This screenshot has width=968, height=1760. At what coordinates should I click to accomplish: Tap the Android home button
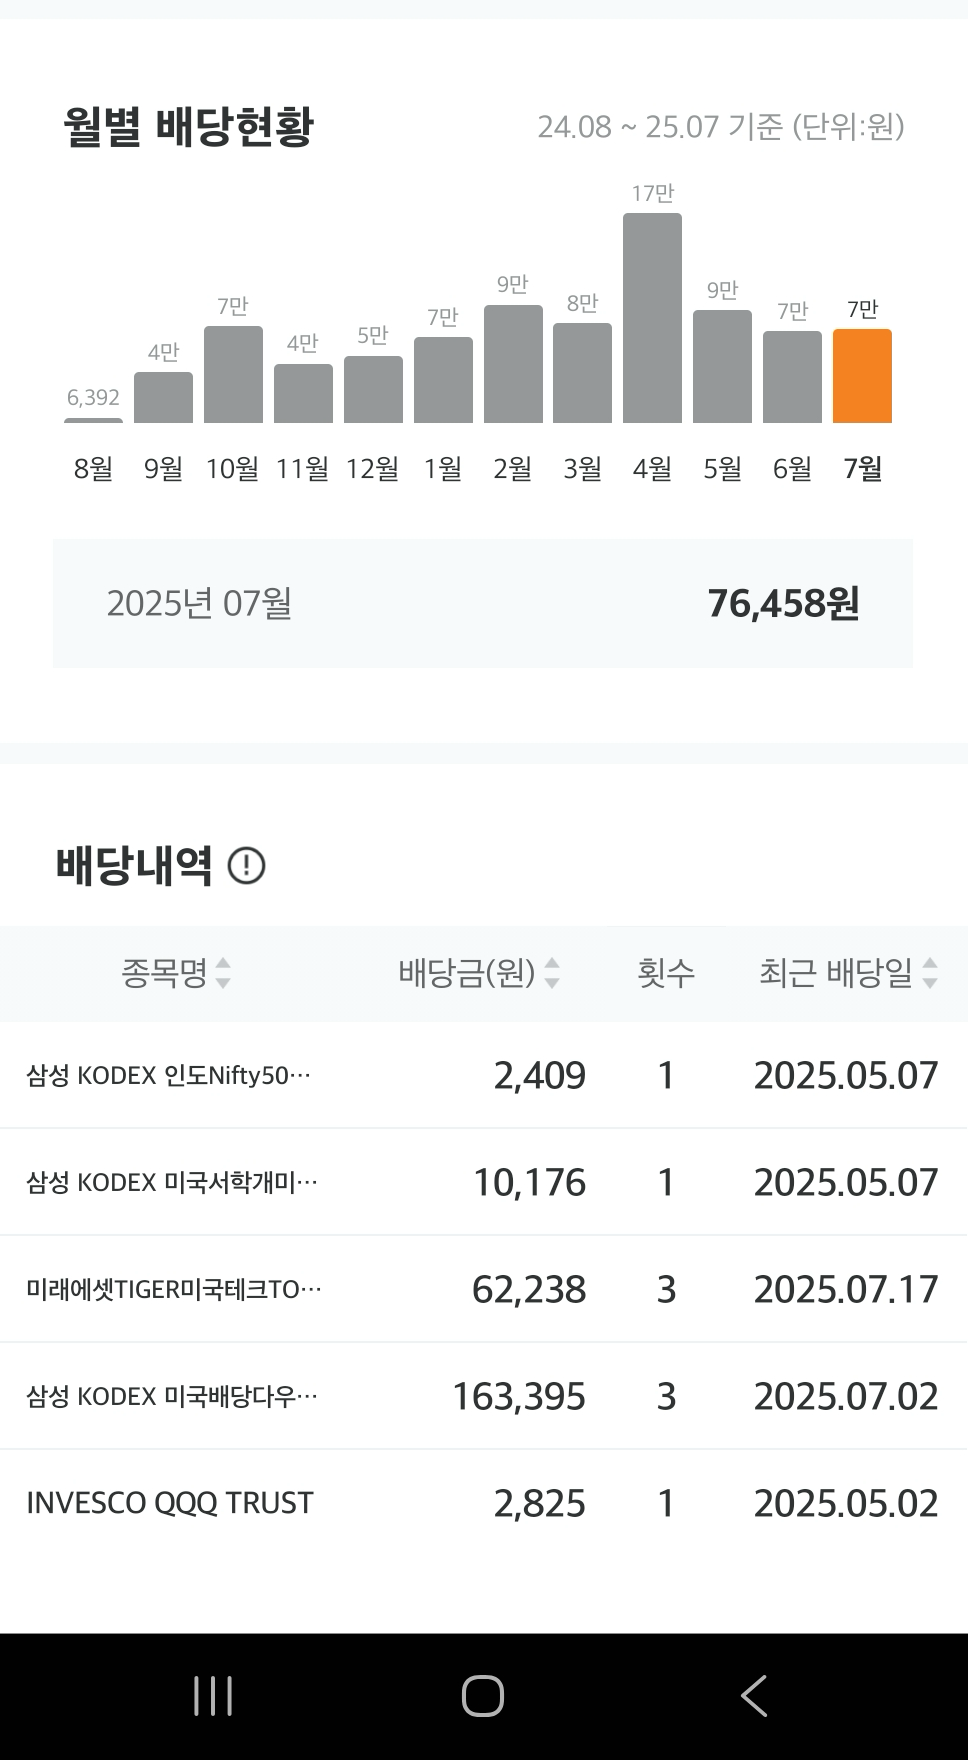pos(483,1696)
